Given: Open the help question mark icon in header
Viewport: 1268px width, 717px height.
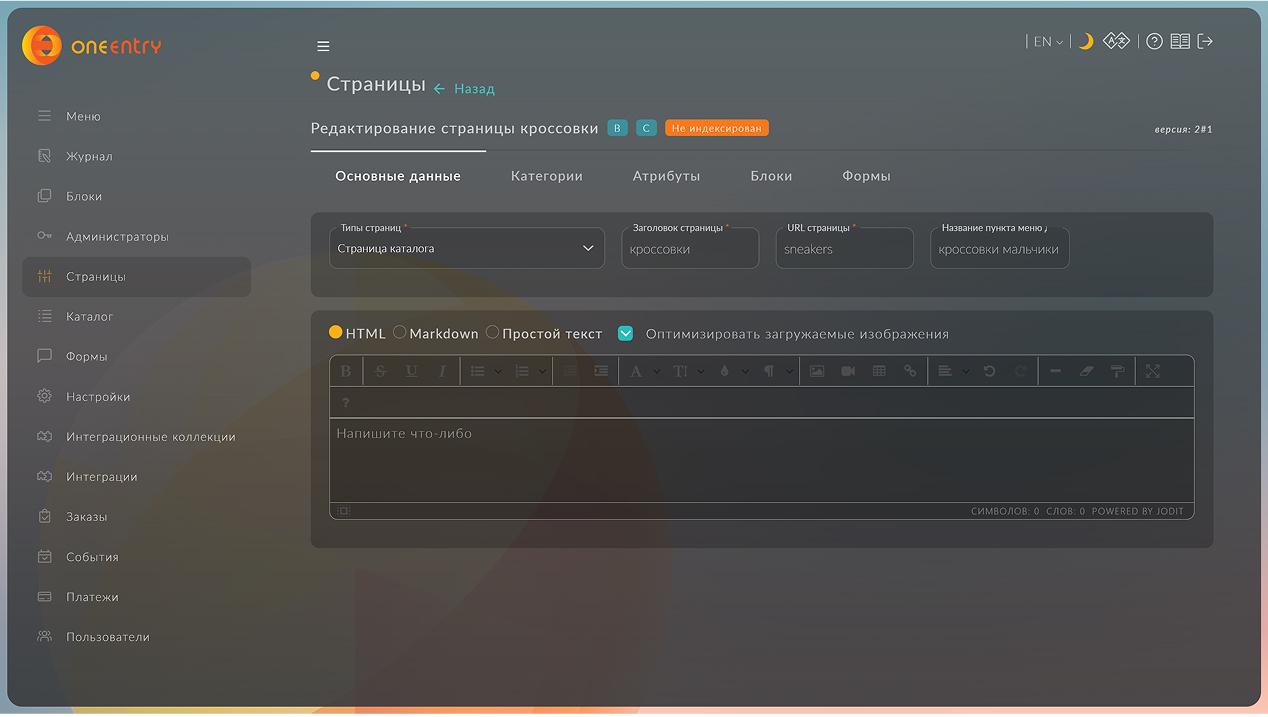Looking at the screenshot, I should (x=1154, y=41).
